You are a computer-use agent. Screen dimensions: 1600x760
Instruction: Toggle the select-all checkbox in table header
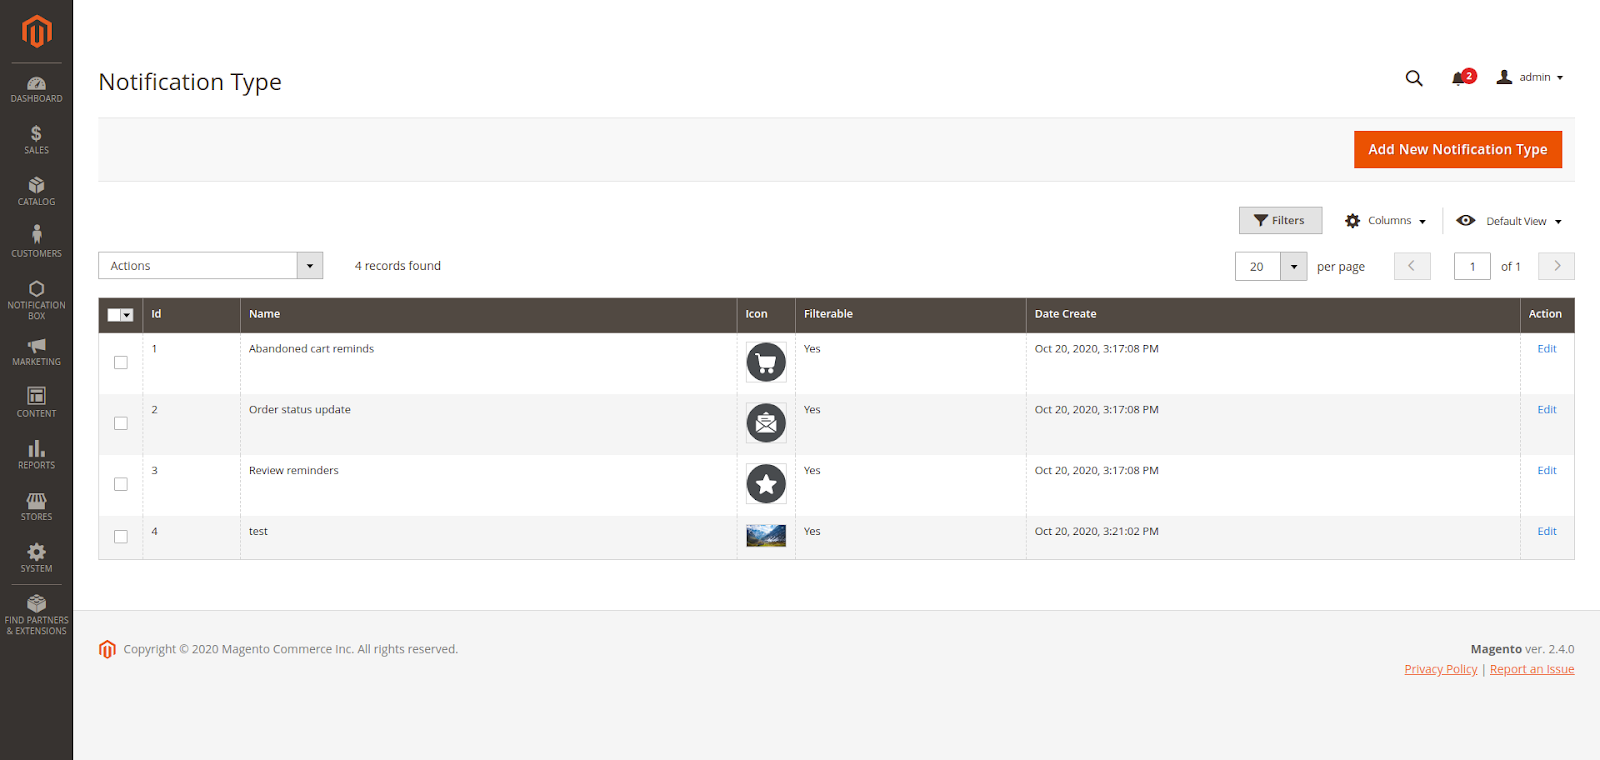click(114, 315)
